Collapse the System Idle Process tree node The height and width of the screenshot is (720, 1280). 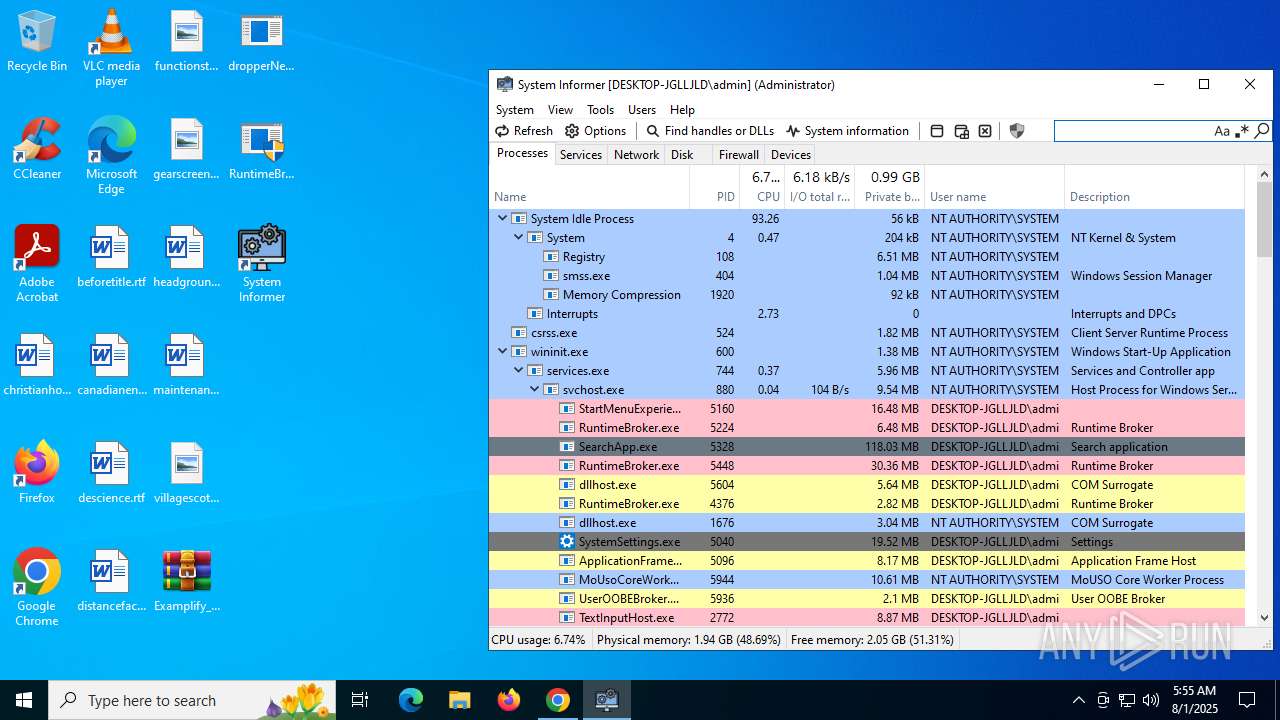click(x=502, y=218)
